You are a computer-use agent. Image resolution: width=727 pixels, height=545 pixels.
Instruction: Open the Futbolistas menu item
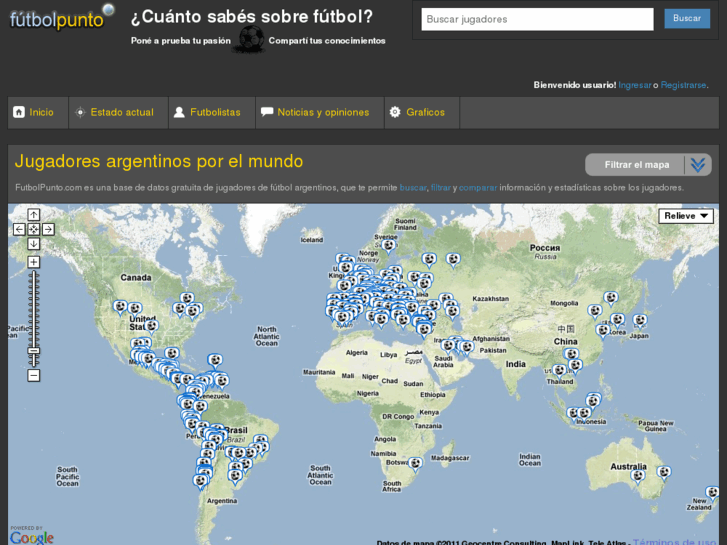(x=212, y=112)
